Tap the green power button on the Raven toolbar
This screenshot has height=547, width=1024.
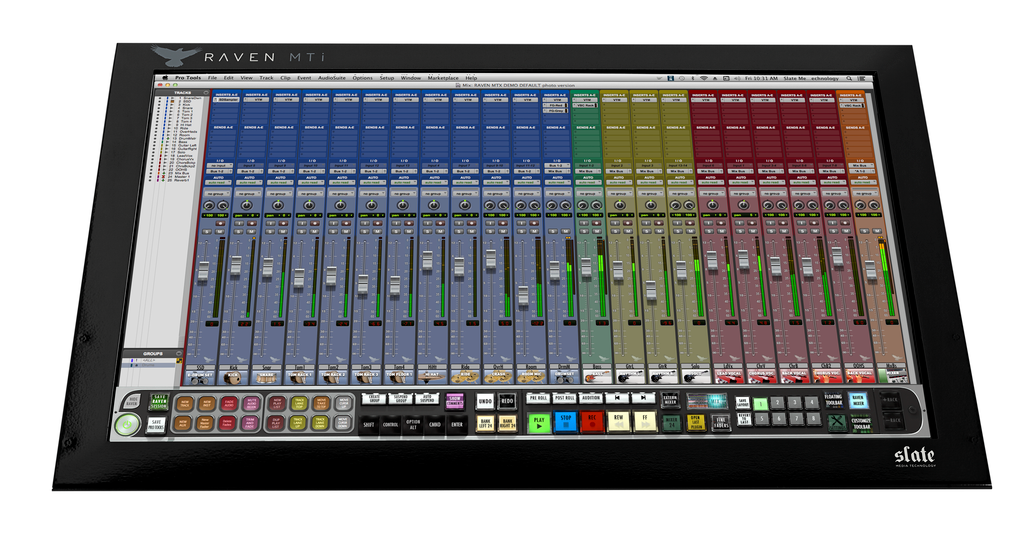point(127,424)
